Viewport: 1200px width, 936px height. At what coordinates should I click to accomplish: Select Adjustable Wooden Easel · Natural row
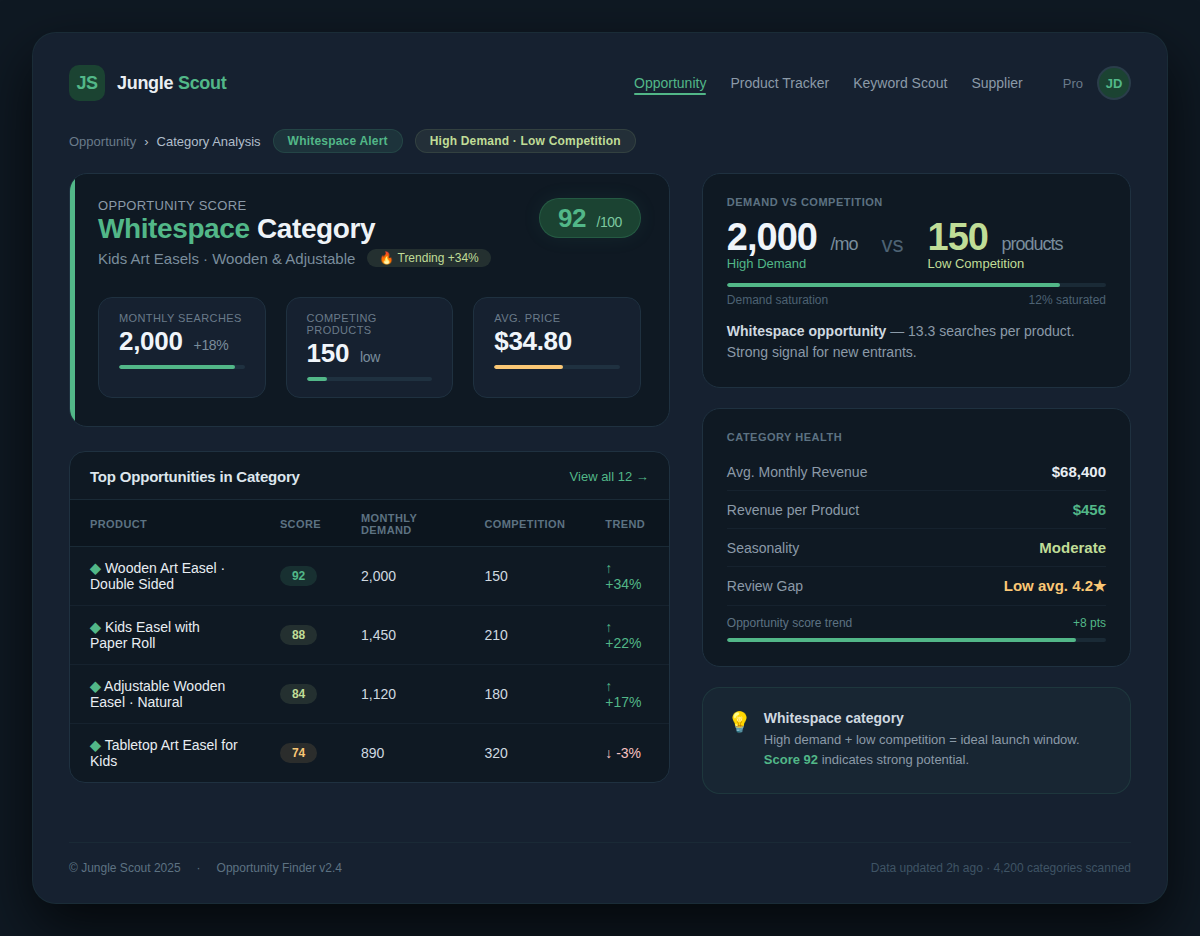pos(369,694)
